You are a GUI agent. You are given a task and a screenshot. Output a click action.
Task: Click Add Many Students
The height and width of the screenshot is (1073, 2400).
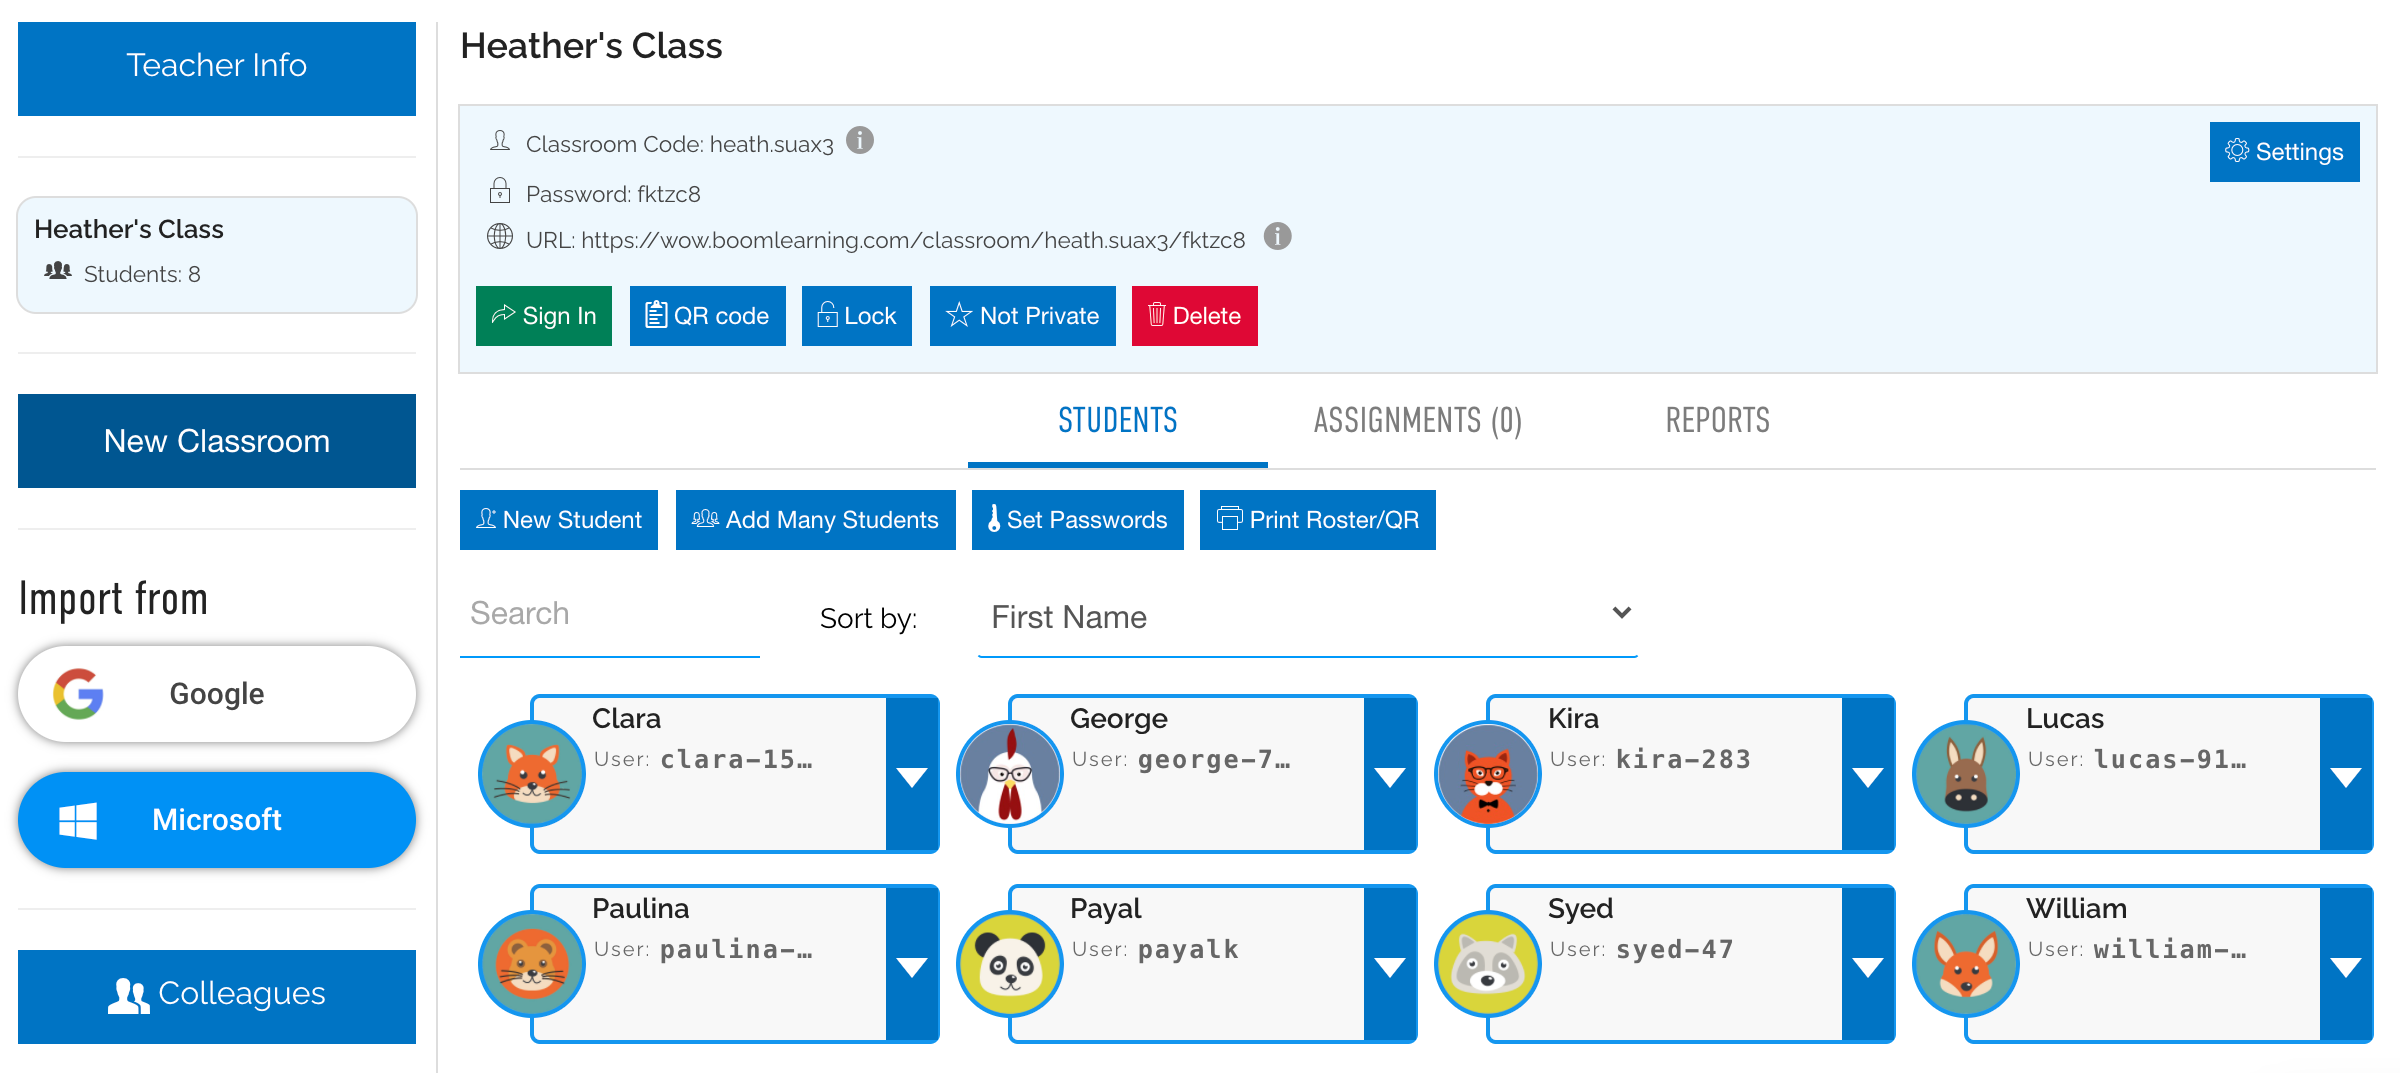click(x=816, y=520)
